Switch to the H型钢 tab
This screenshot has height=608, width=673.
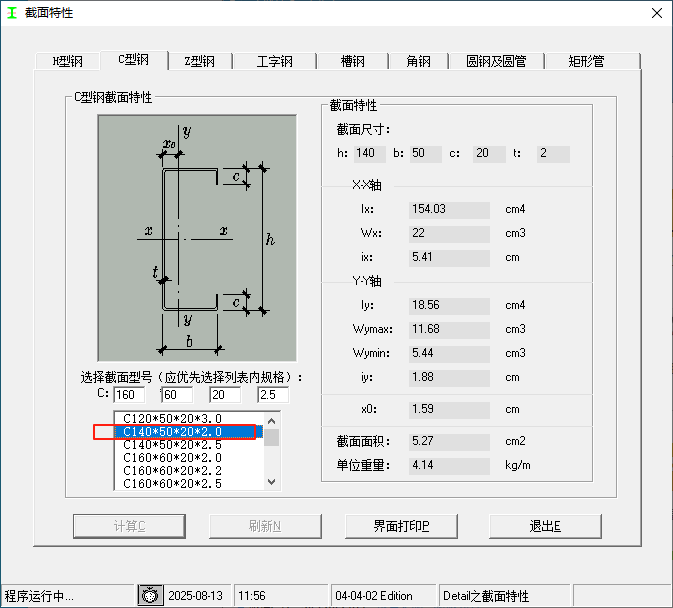[68, 61]
